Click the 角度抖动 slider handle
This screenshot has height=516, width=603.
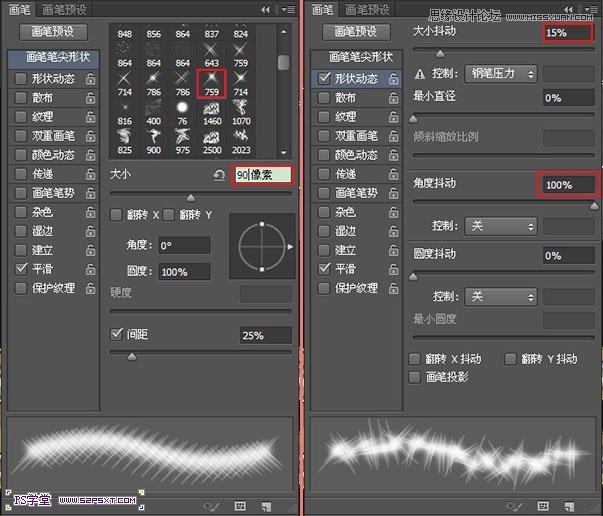point(594,206)
